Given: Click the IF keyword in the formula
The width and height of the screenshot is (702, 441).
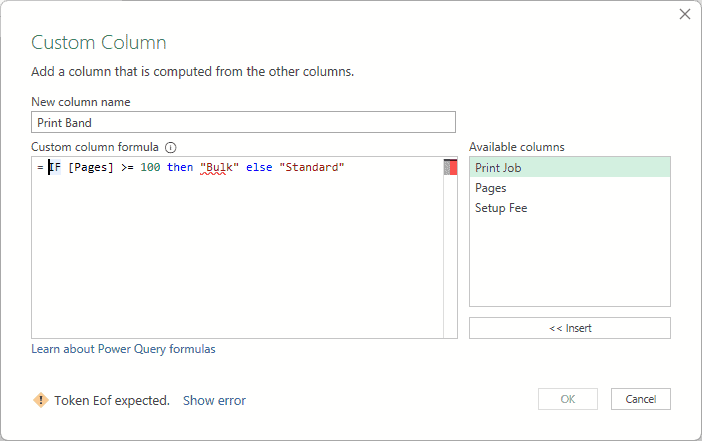Looking at the screenshot, I should pos(55,167).
